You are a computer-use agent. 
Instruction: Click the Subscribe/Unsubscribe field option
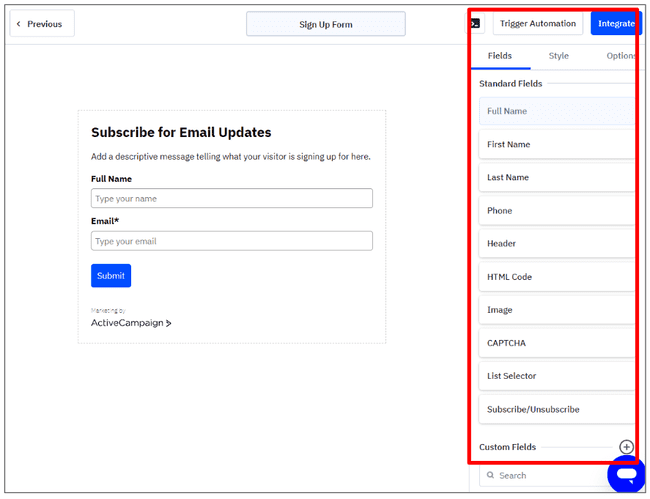[556, 409]
